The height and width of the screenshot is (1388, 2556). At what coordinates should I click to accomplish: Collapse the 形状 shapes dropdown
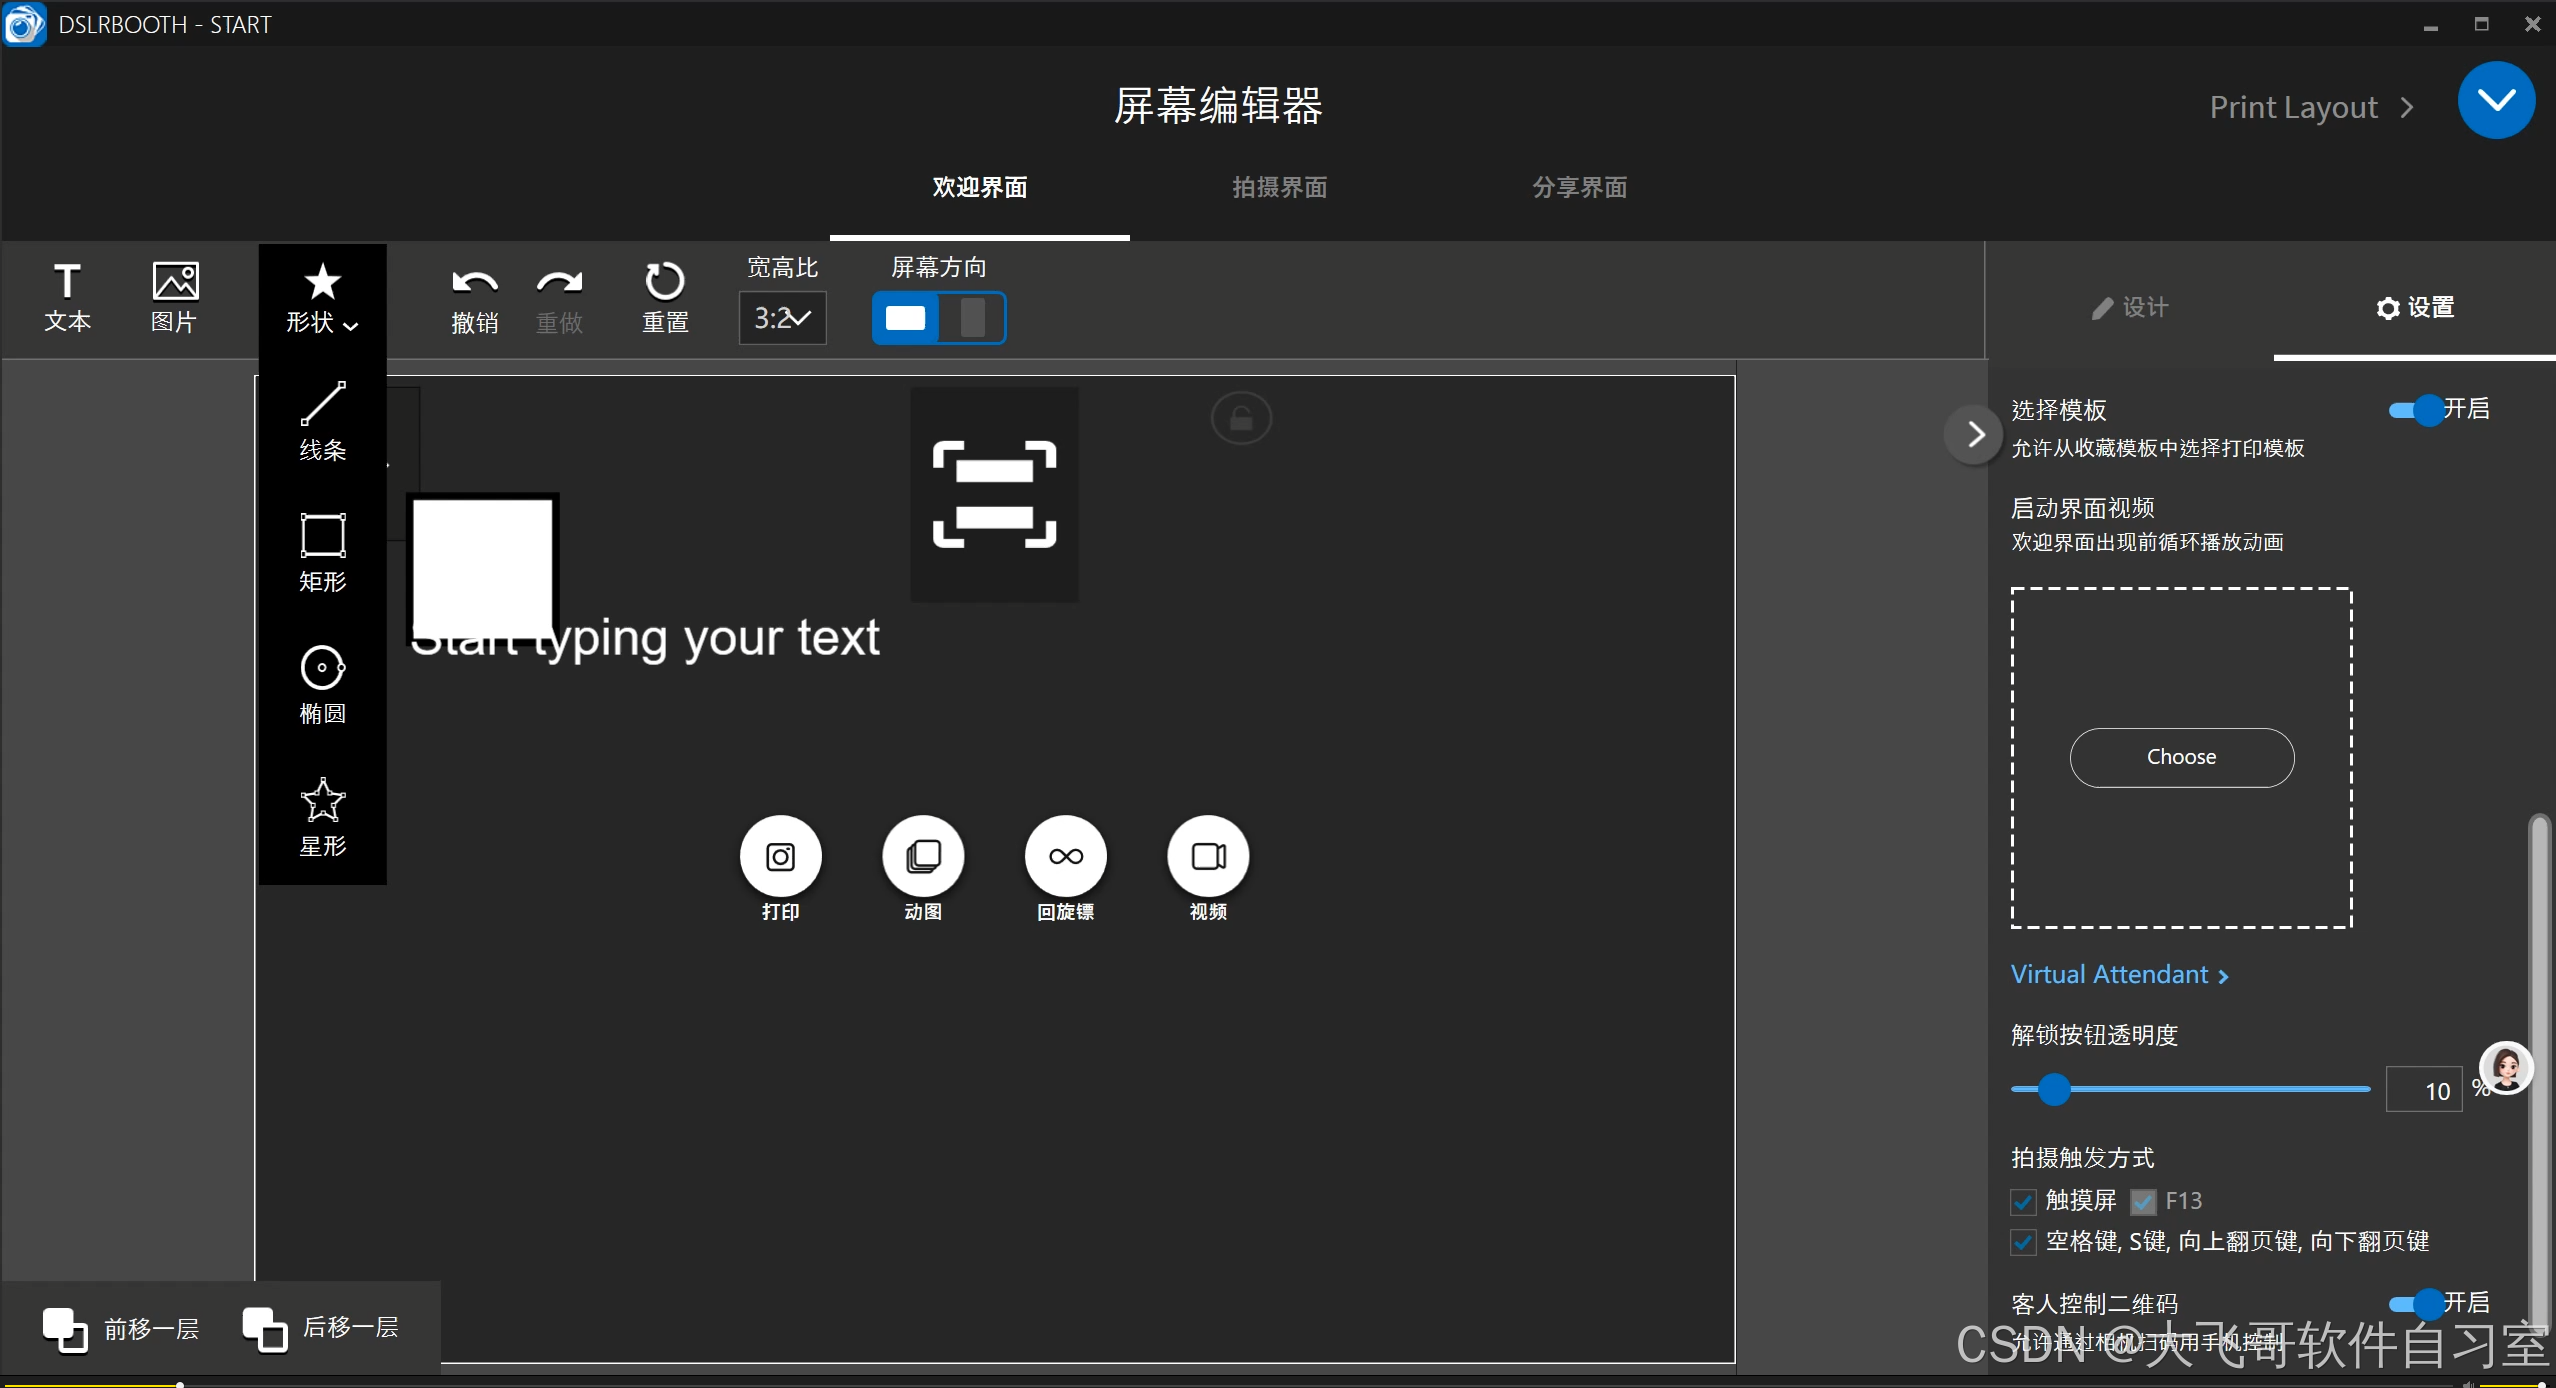pos(322,297)
